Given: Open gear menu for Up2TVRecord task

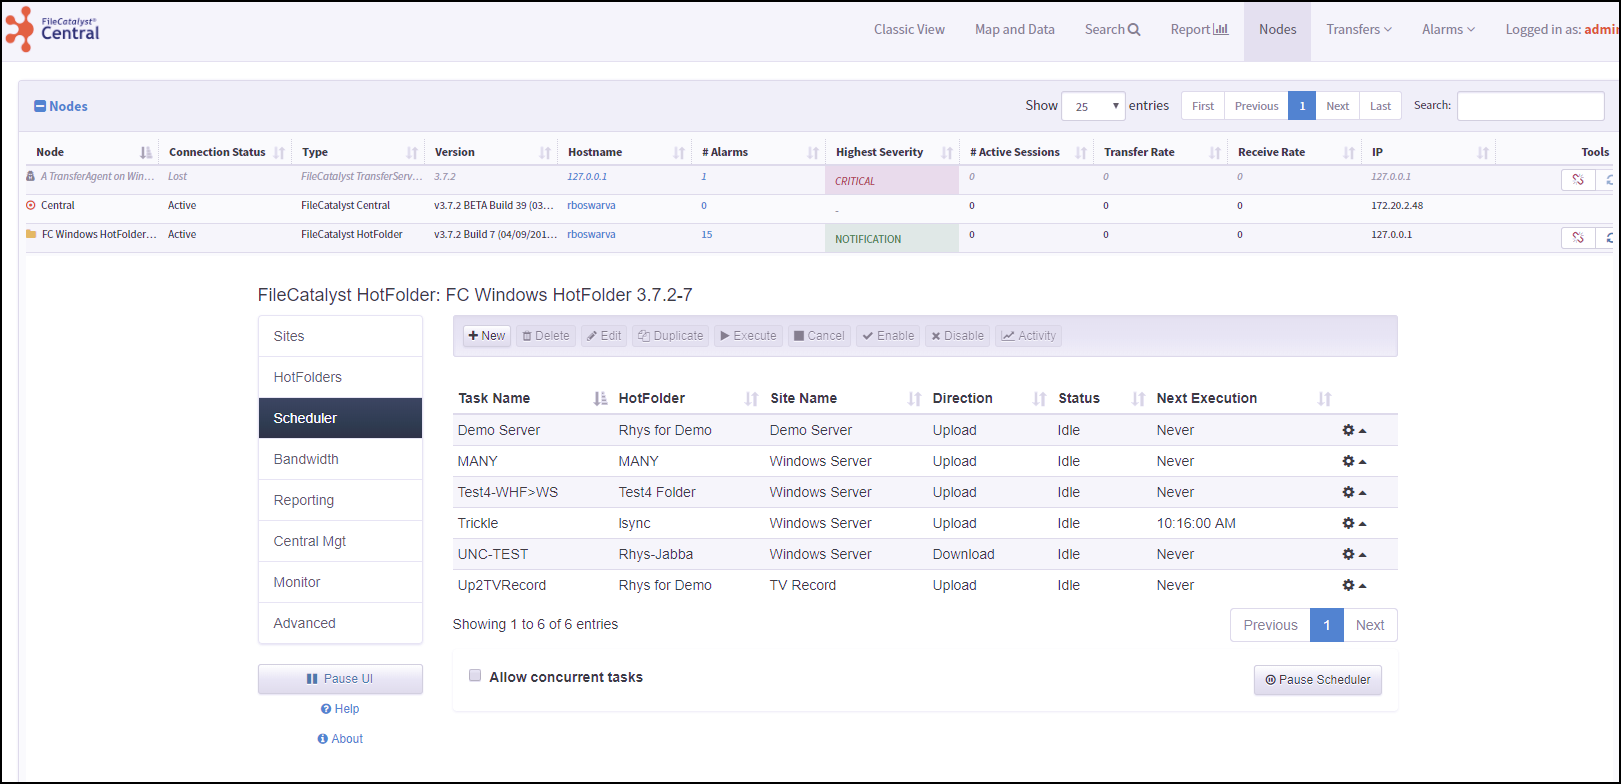Looking at the screenshot, I should [x=1354, y=585].
